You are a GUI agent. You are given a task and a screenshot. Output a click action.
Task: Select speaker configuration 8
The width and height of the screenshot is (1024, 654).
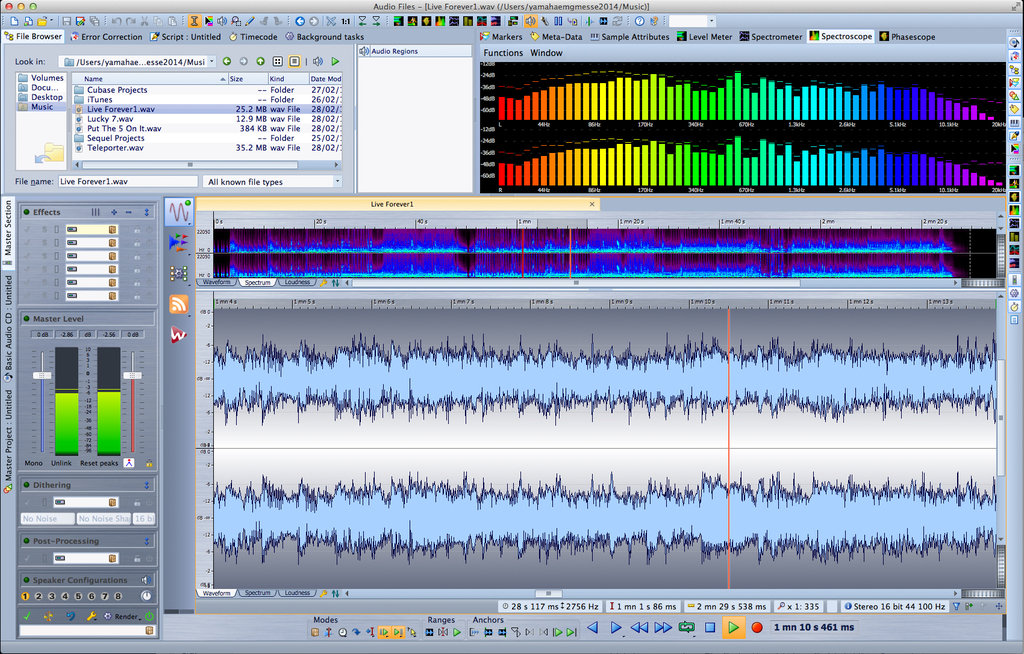[118, 596]
